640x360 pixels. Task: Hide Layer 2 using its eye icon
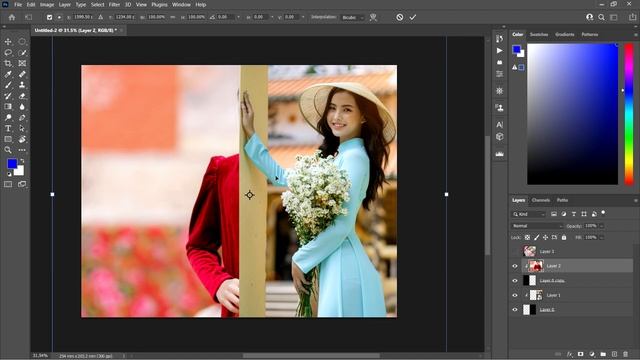pos(515,266)
